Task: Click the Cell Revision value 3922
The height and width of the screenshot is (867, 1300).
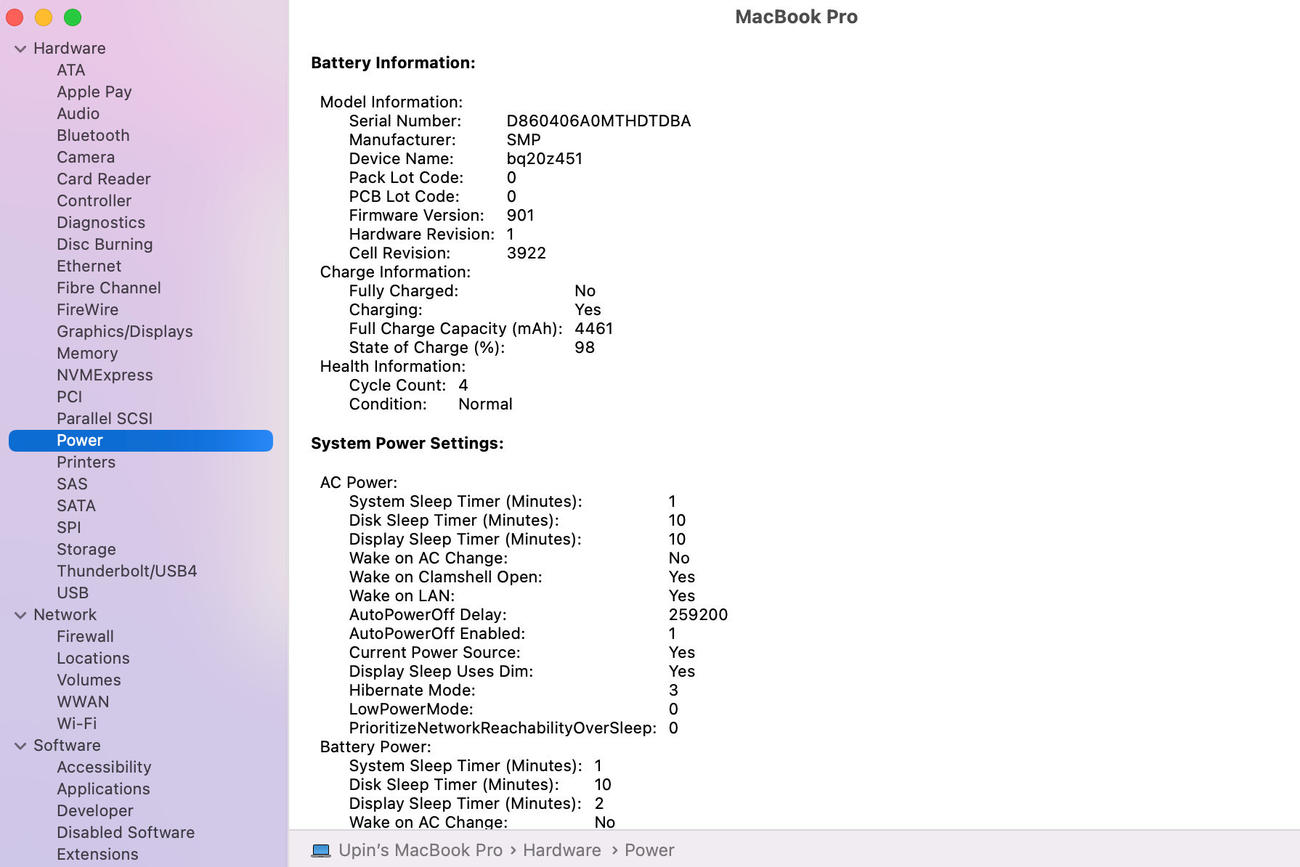Action: click(x=526, y=253)
